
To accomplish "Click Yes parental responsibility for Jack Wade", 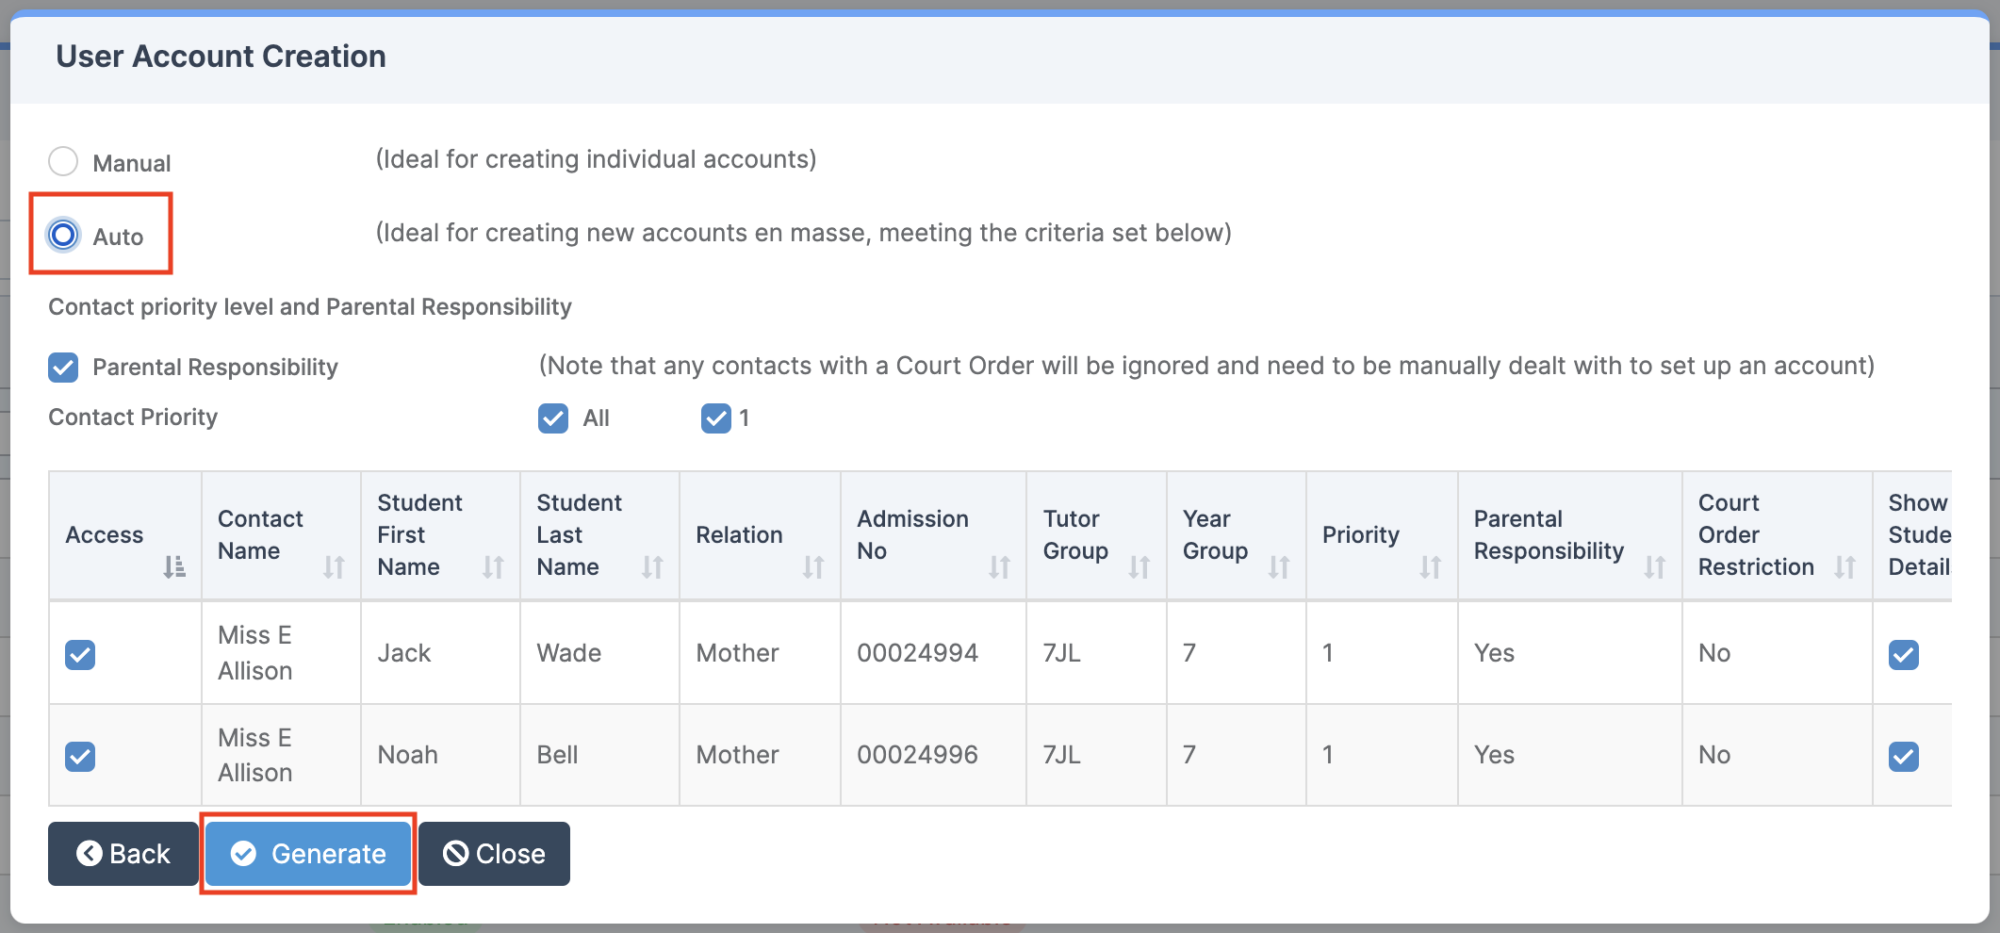I will click(x=1494, y=653).
